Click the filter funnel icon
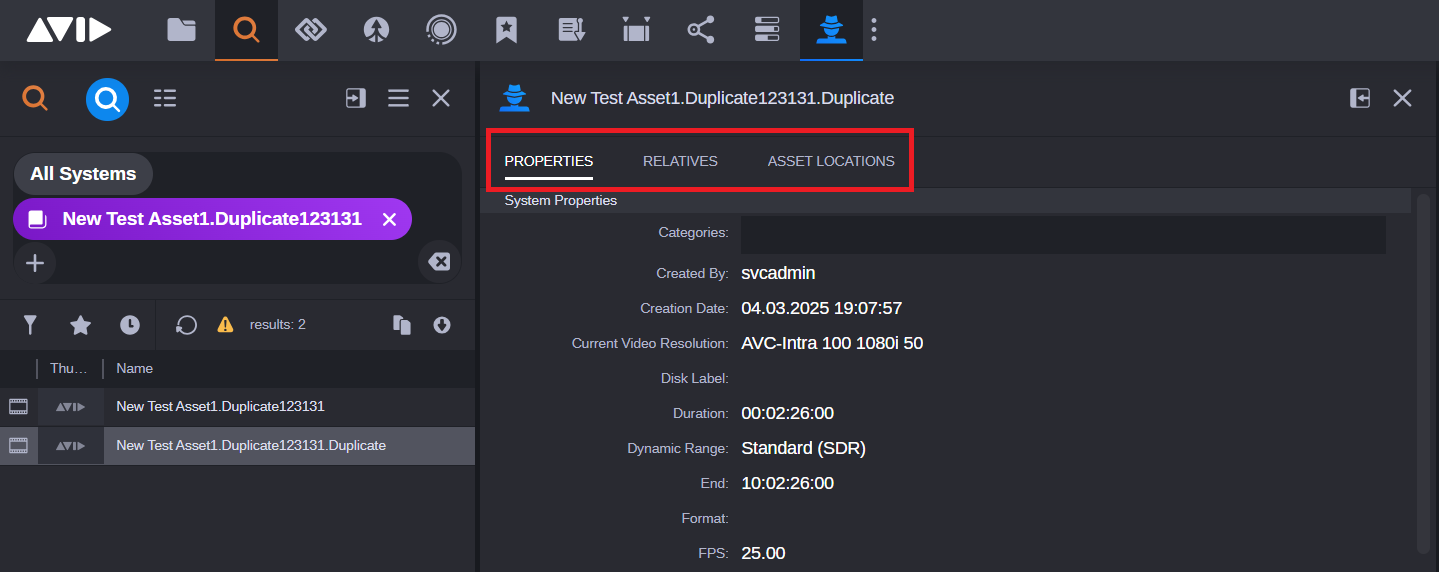This screenshot has width=1439, height=572. click(x=31, y=325)
